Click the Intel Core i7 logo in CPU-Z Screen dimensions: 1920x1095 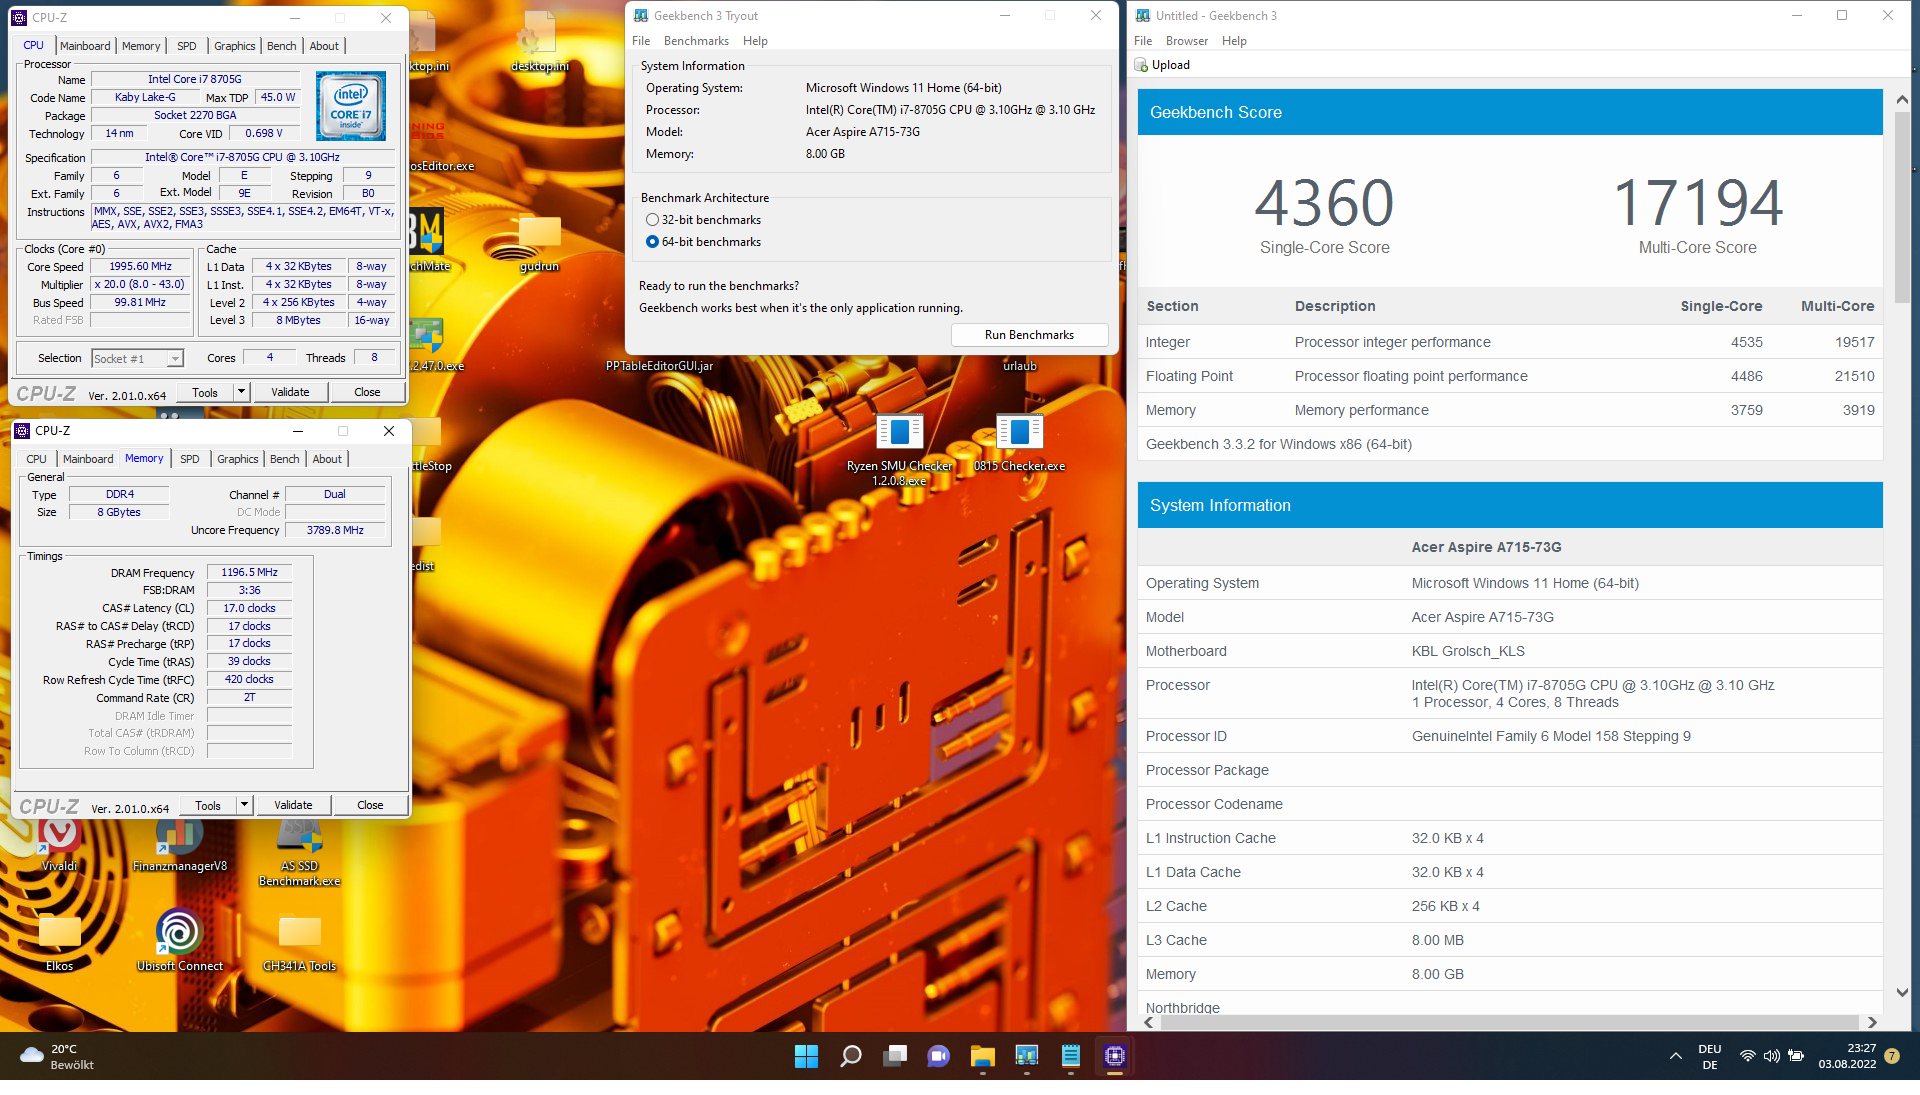point(351,106)
